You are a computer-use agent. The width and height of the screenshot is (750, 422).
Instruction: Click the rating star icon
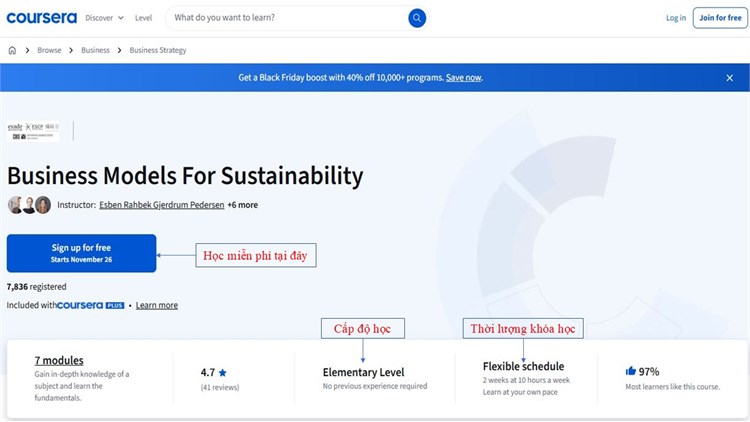click(x=223, y=372)
